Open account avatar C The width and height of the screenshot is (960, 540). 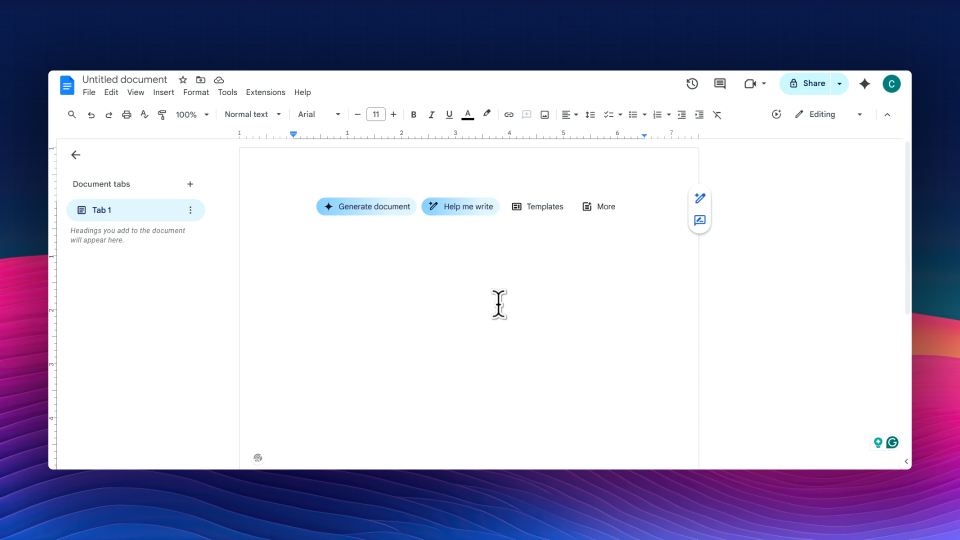[x=891, y=84]
